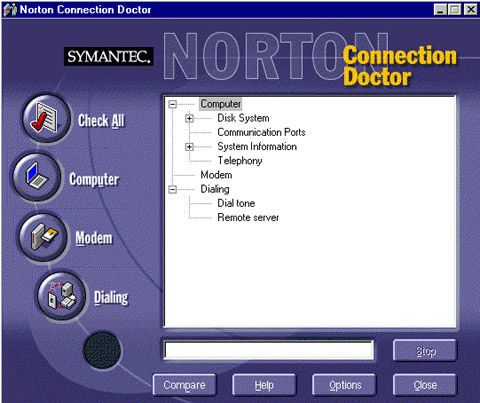Select the Dial tone entry
The width and height of the screenshot is (480, 403).
(x=236, y=203)
